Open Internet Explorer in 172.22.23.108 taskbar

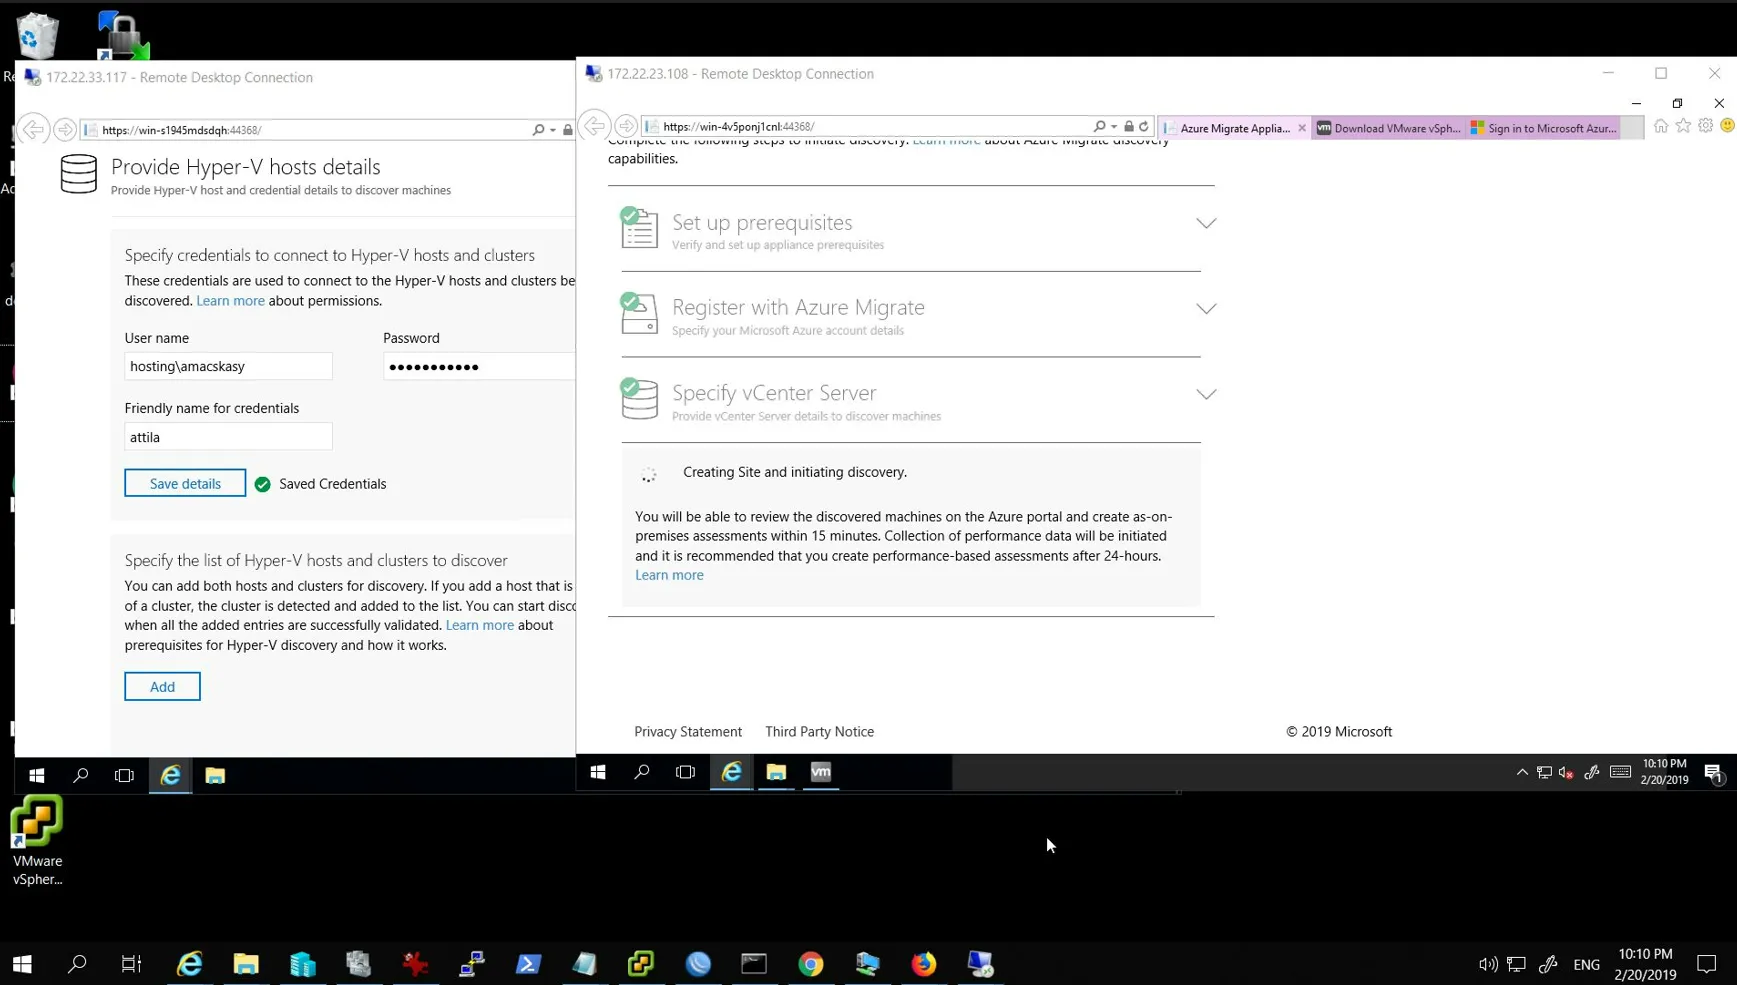(x=732, y=772)
